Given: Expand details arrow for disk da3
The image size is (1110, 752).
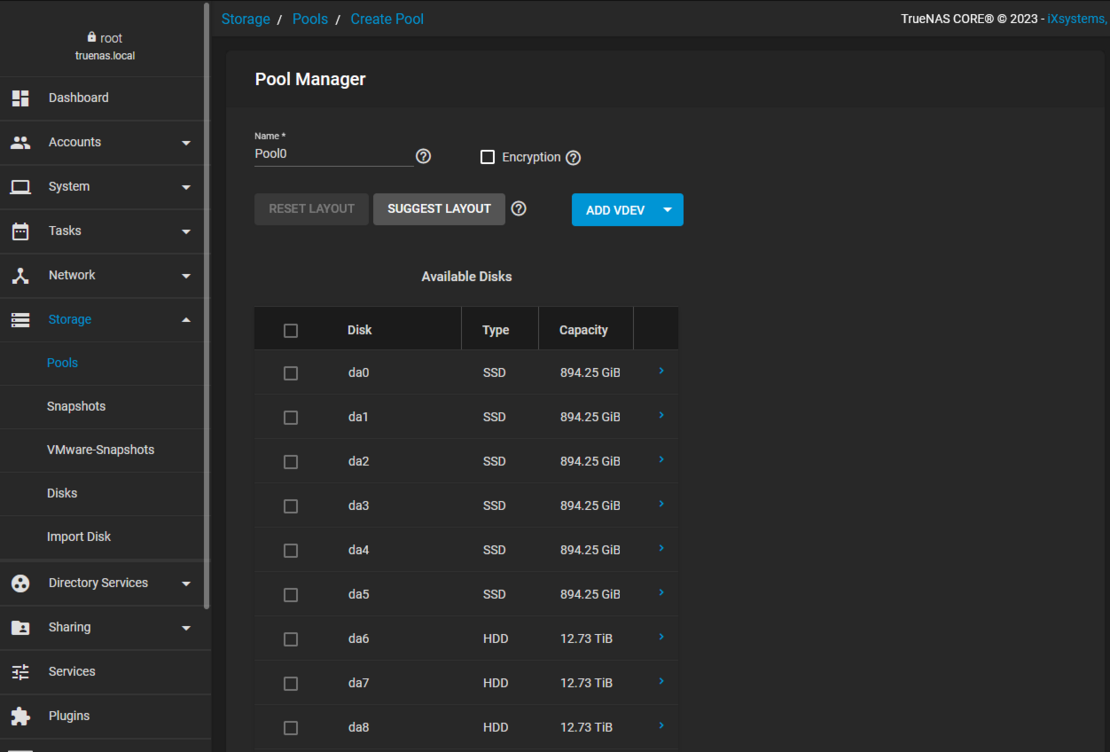Looking at the screenshot, I should pyautogui.click(x=661, y=504).
